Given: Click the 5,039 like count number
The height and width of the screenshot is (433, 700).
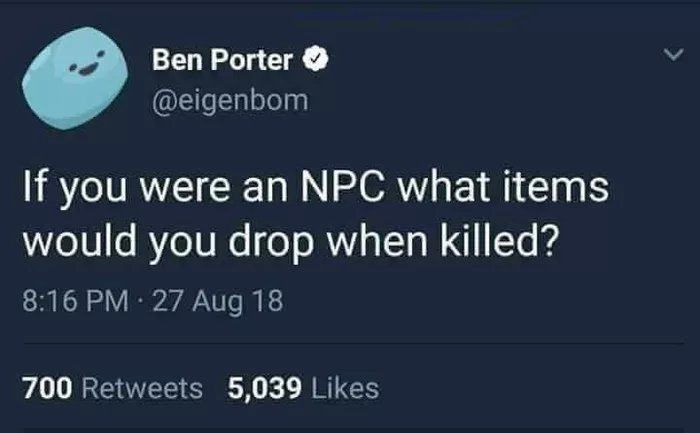Looking at the screenshot, I should [x=264, y=388].
